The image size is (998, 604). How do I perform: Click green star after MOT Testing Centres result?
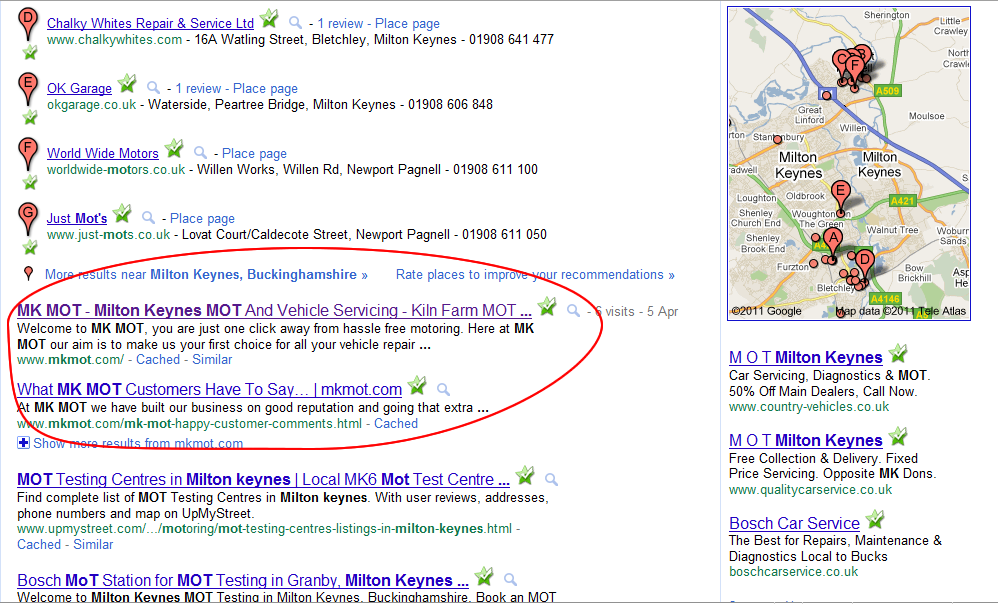click(x=525, y=475)
